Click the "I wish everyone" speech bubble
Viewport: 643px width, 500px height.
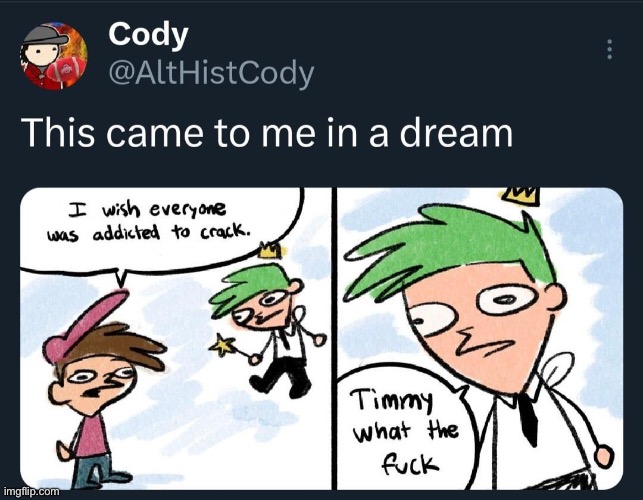(x=160, y=228)
